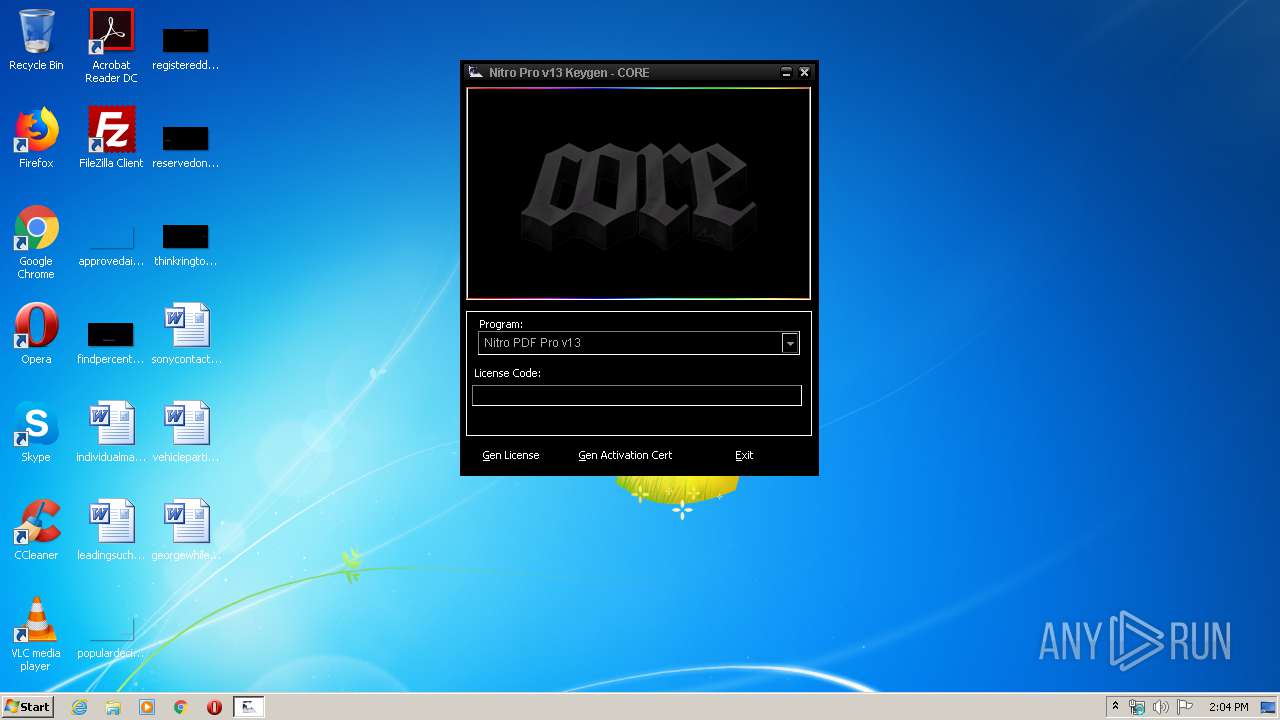Open Google Chrome desktop shortcut
The image size is (1280, 720).
tap(36, 242)
